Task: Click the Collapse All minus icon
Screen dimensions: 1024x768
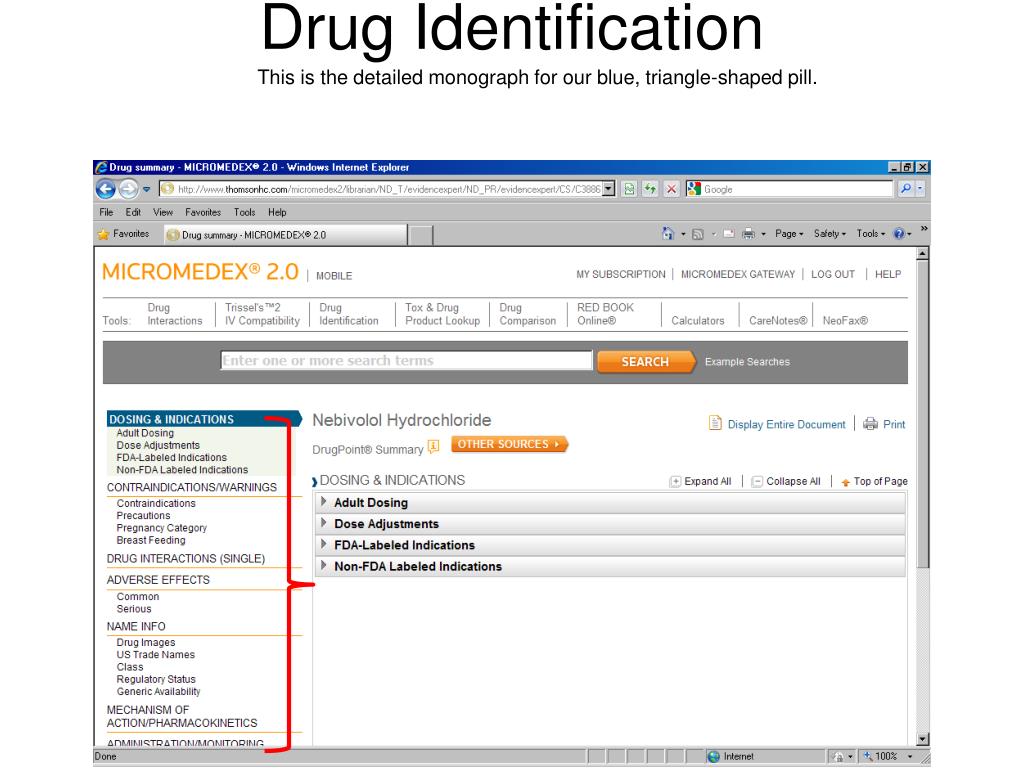Action: (x=757, y=482)
